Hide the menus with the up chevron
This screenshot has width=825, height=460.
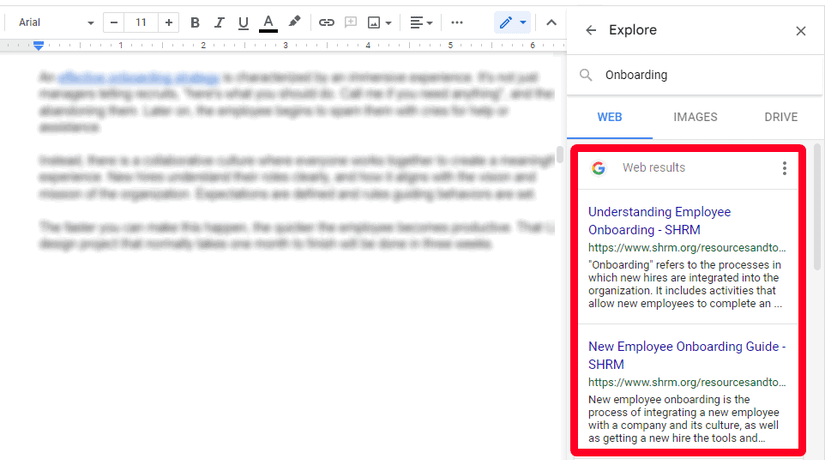pyautogui.click(x=551, y=23)
